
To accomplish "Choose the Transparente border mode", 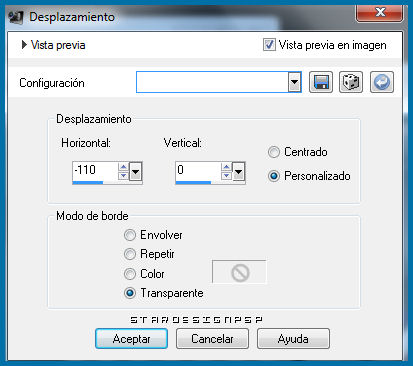I will pos(130,293).
